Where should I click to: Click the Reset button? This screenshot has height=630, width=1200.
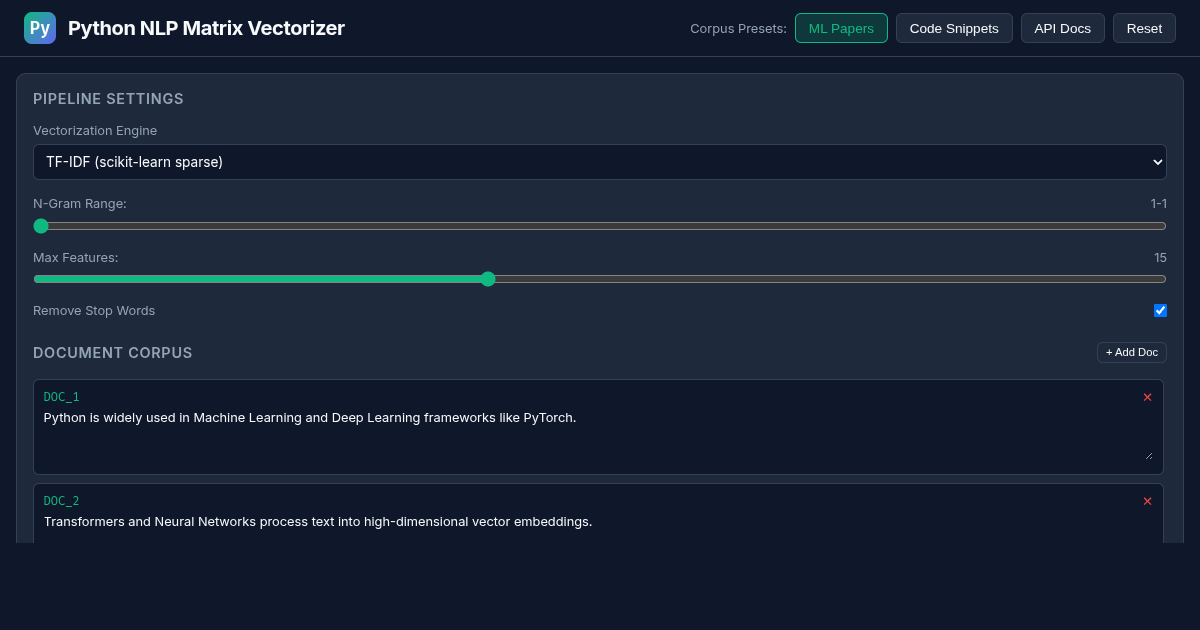pyautogui.click(x=1144, y=28)
